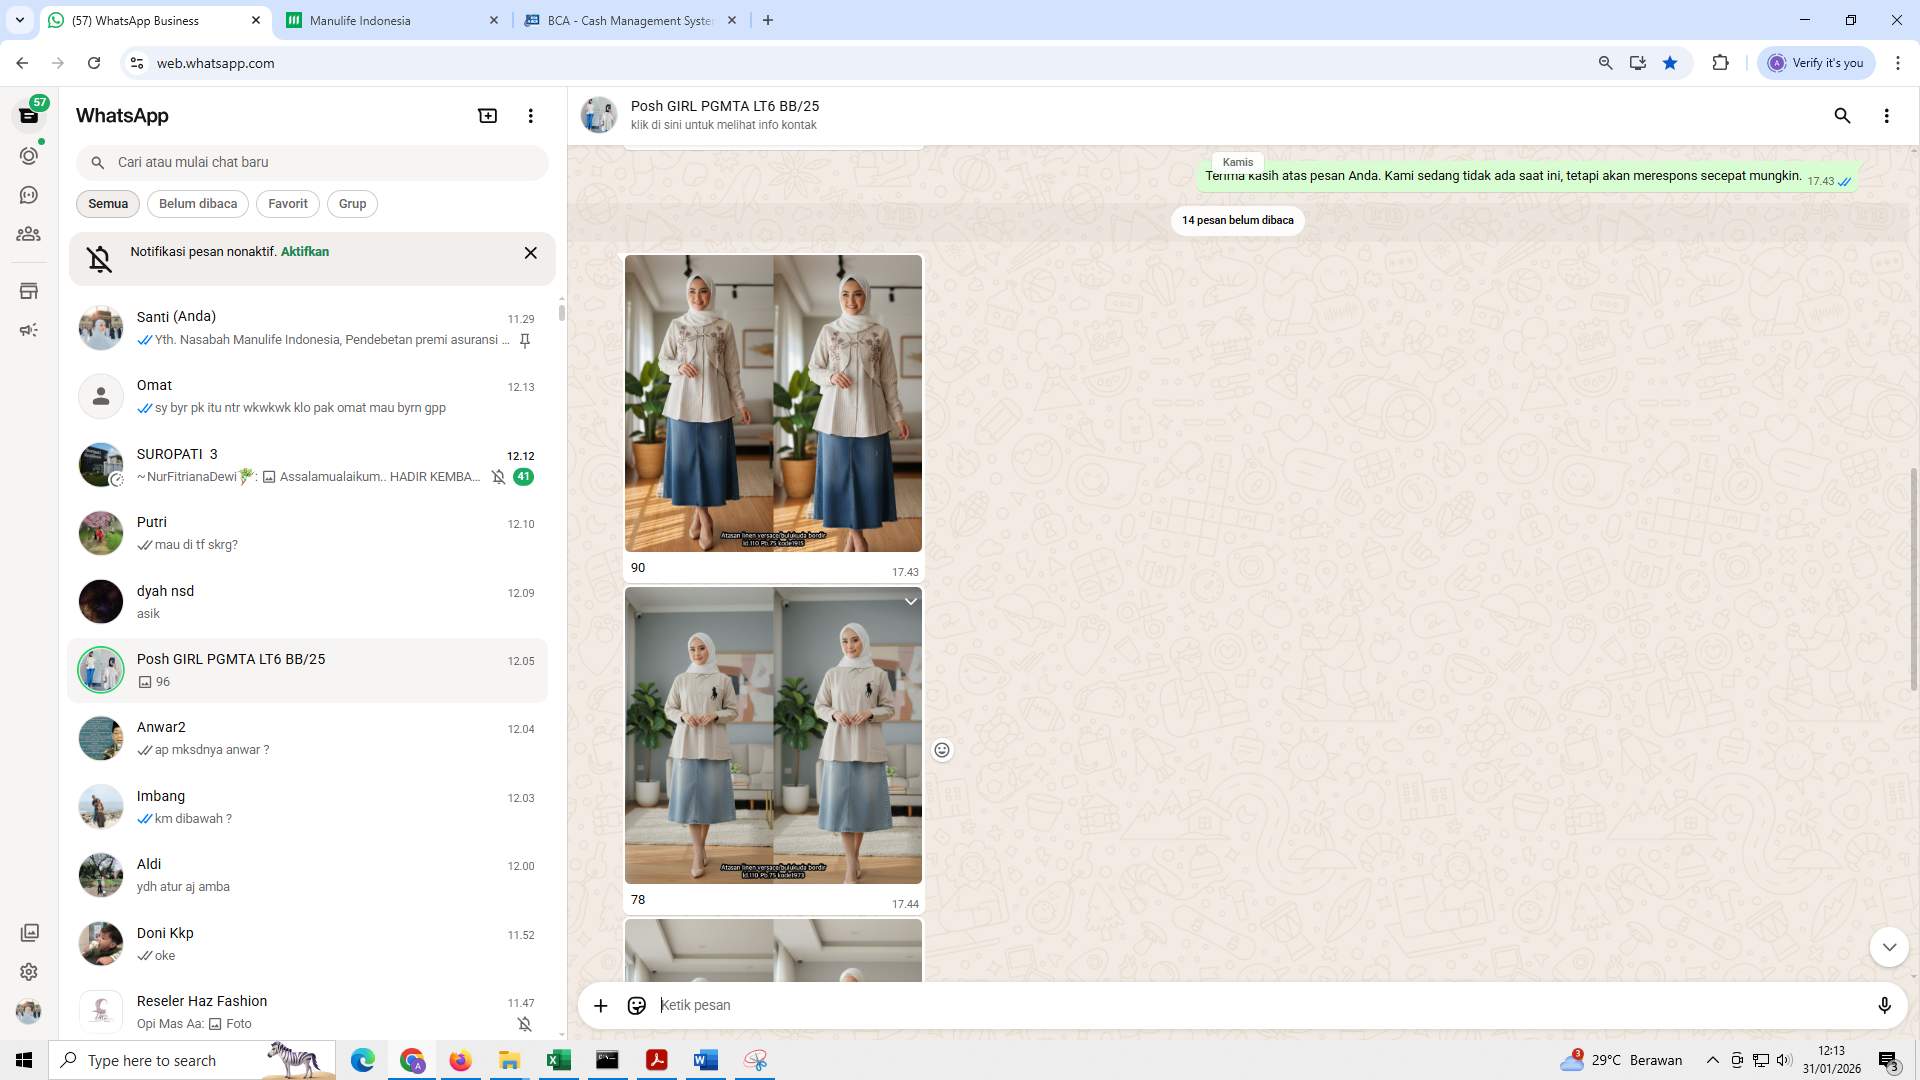Open the Communities panel
This screenshot has width=1920, height=1080.
coord(29,234)
